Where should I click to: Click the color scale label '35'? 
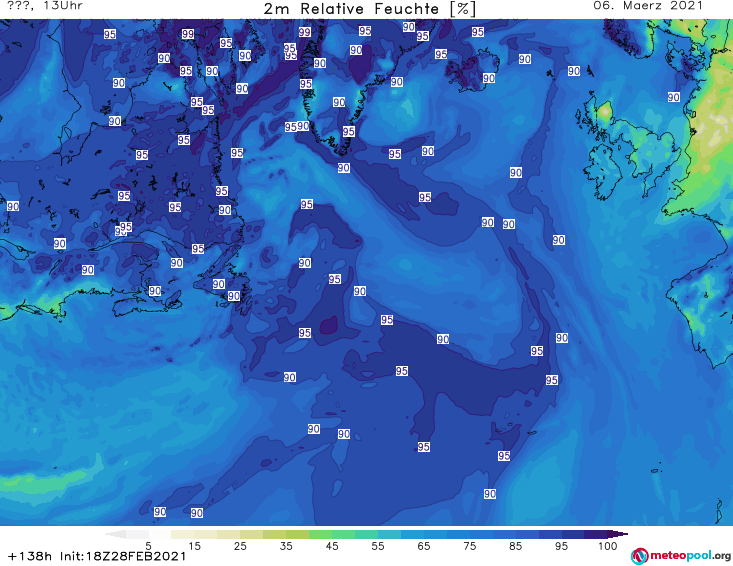point(286,546)
